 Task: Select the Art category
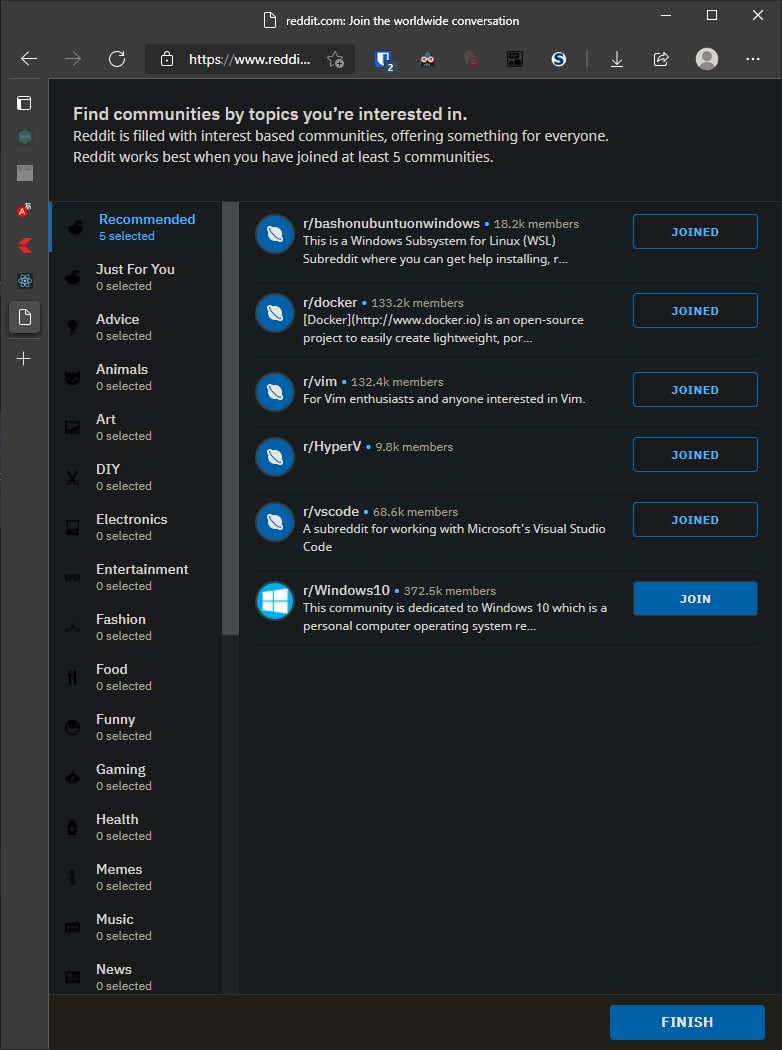pos(137,427)
